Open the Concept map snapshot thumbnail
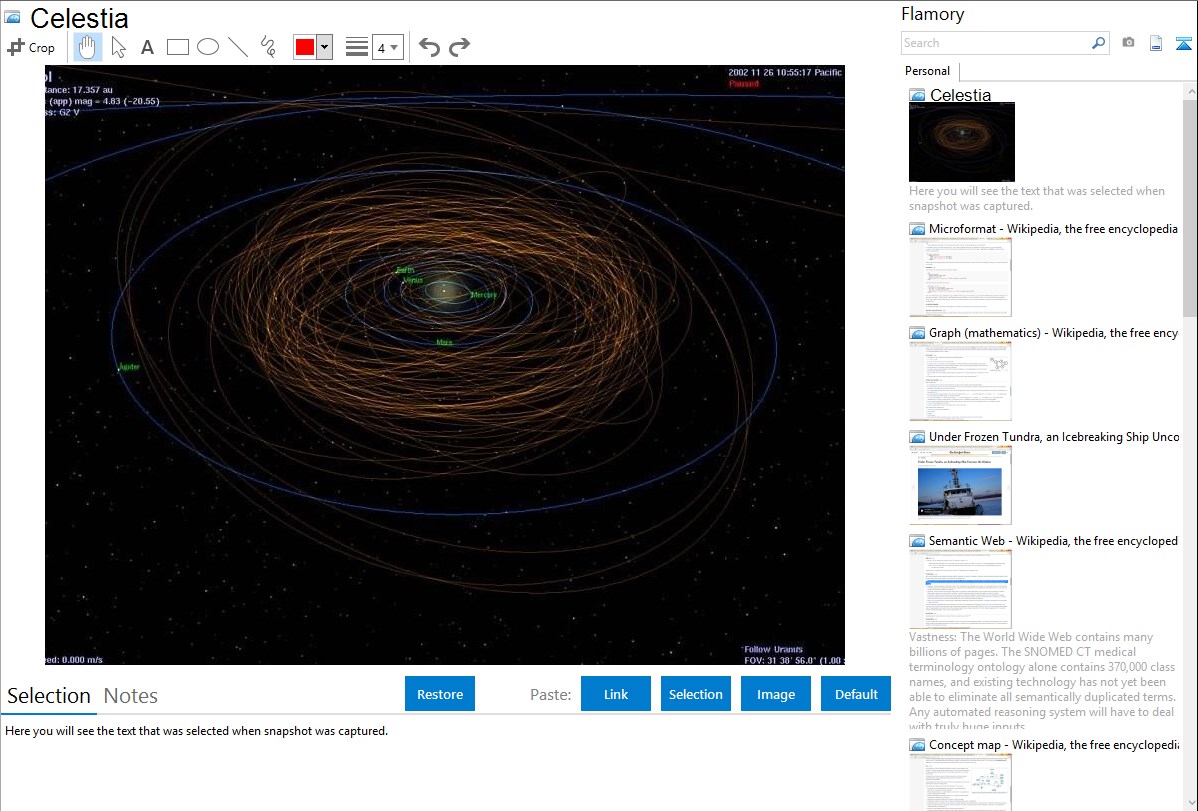Viewport: 1198px width, 811px height. (x=960, y=782)
